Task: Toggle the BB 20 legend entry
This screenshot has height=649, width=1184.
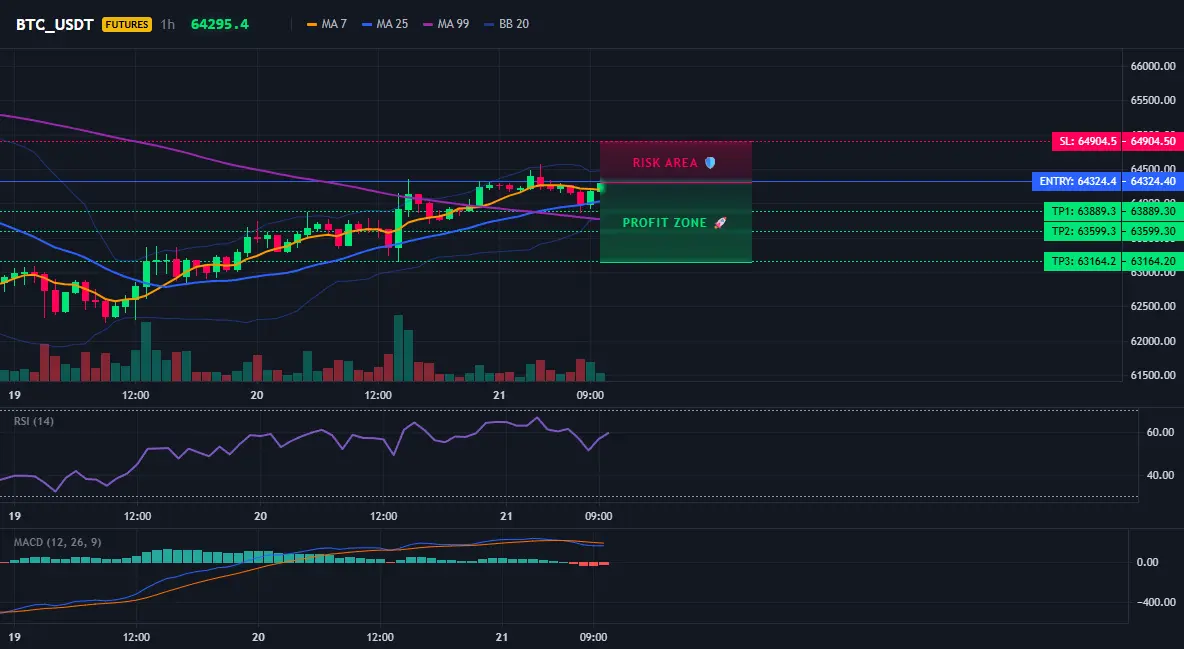Action: [507, 24]
